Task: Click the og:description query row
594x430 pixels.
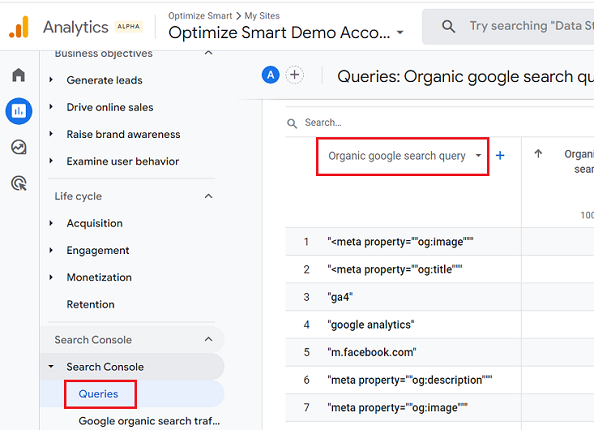Action: pos(410,380)
